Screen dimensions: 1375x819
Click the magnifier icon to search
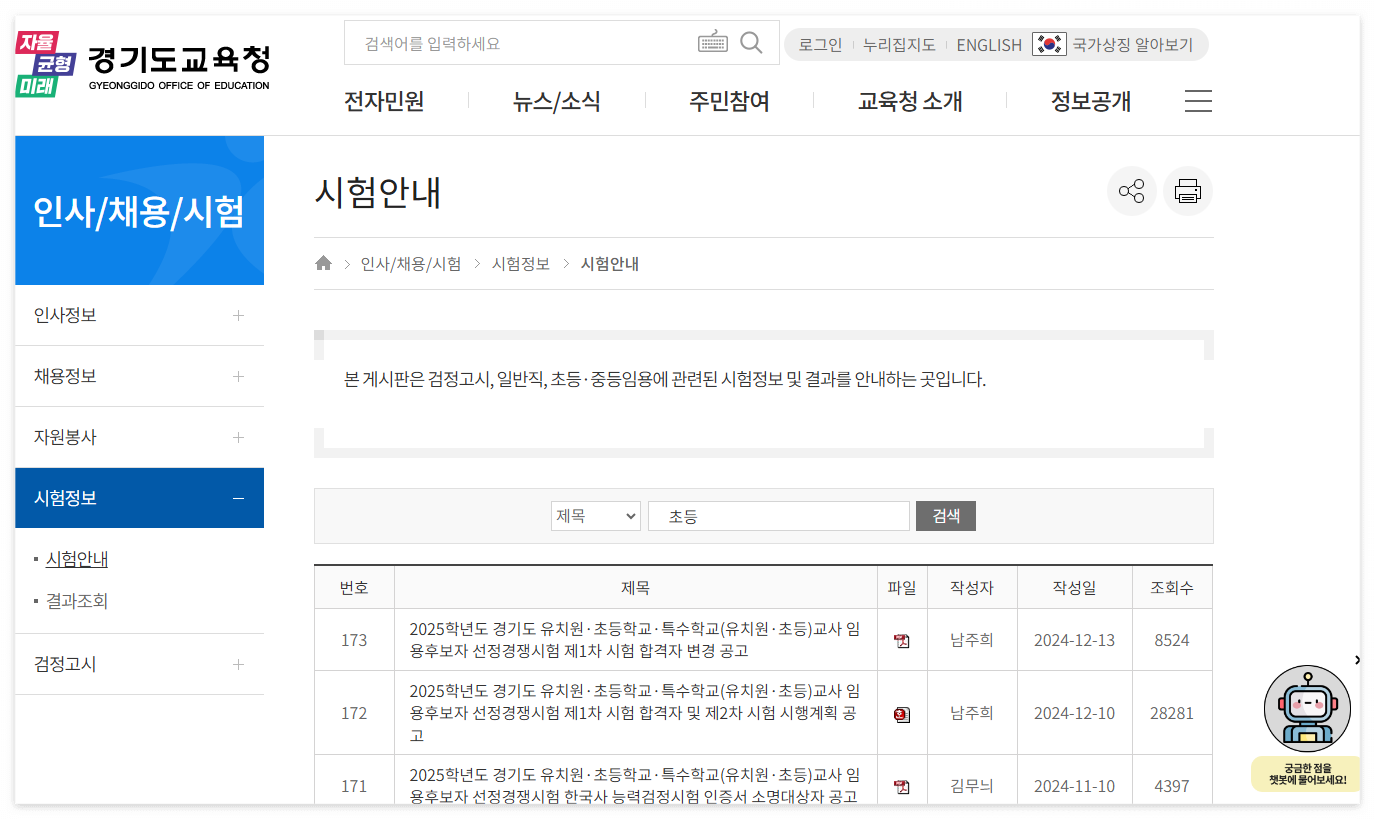750,42
